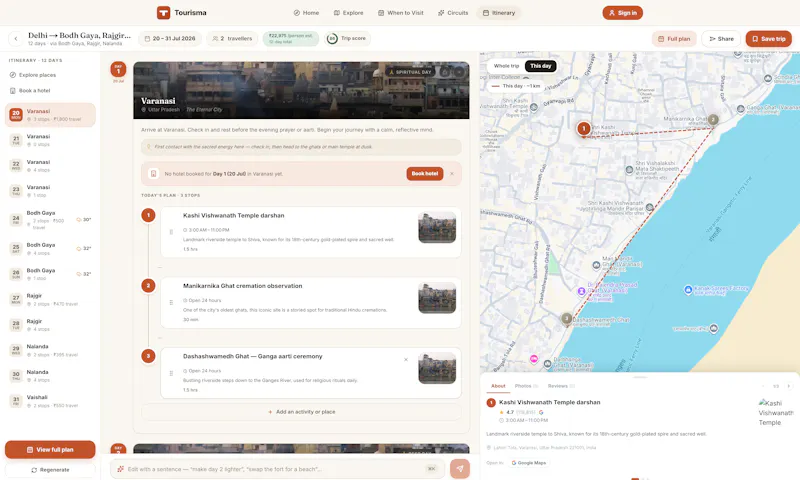Select 22 Varanasi day with 4 stops

[50, 166]
